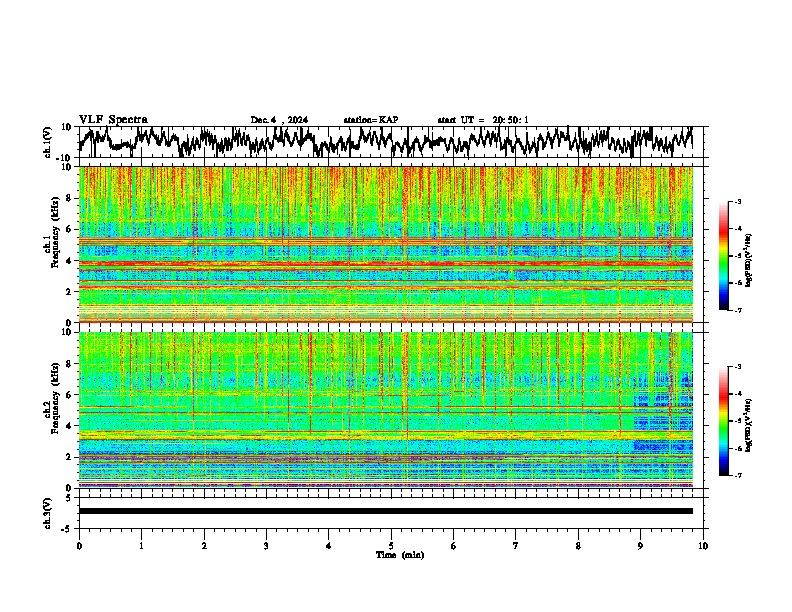Click the '-5' tick on the ch.3 voltage axis
The width and height of the screenshot is (792, 612).
[67, 529]
